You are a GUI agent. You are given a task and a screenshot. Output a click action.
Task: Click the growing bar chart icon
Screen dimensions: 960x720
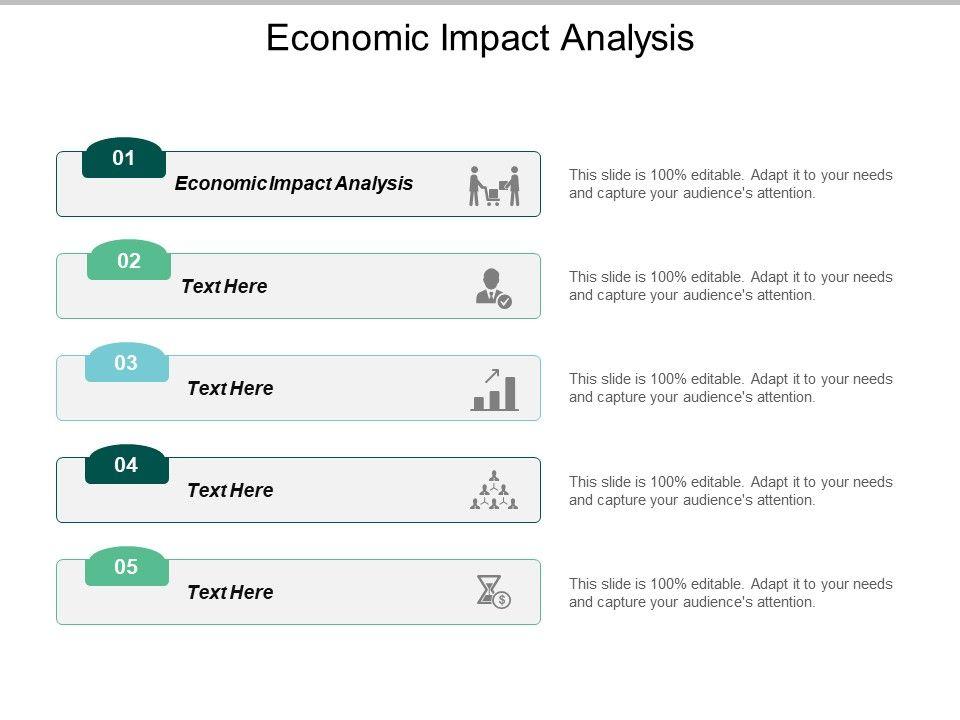coord(495,390)
